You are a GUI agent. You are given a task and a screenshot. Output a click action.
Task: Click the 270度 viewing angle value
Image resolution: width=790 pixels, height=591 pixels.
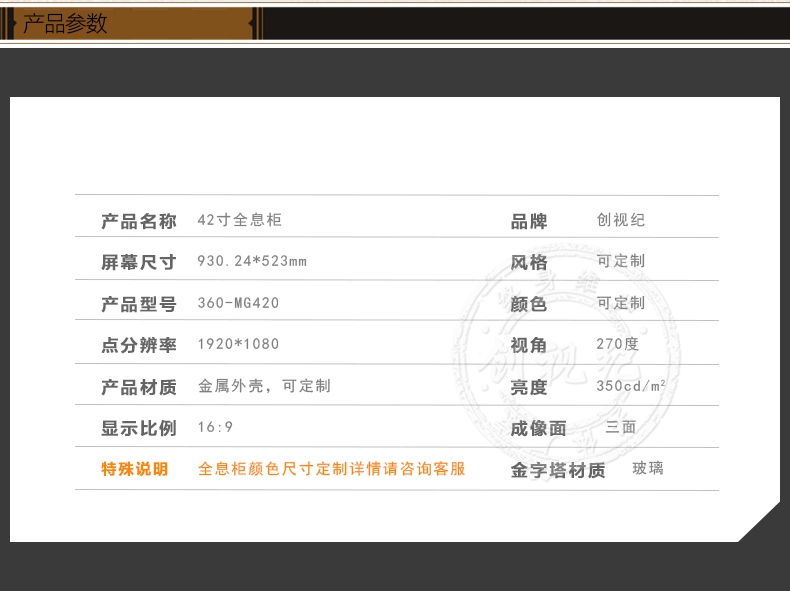pos(617,344)
